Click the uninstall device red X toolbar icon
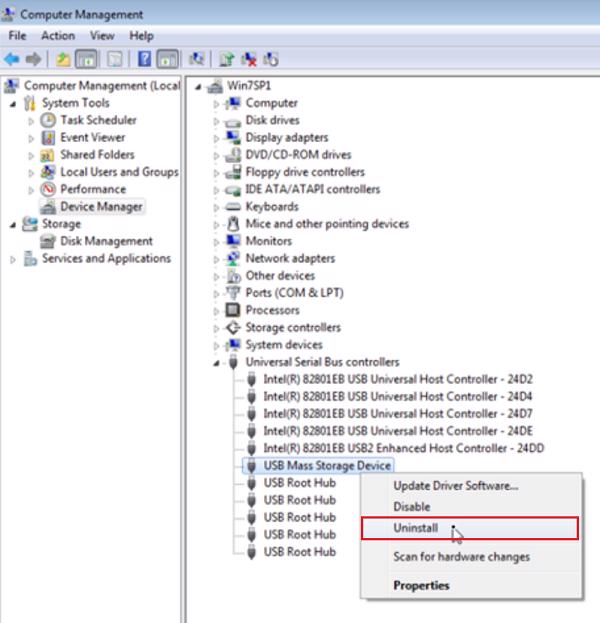The width and height of the screenshot is (600, 623). [x=249, y=59]
